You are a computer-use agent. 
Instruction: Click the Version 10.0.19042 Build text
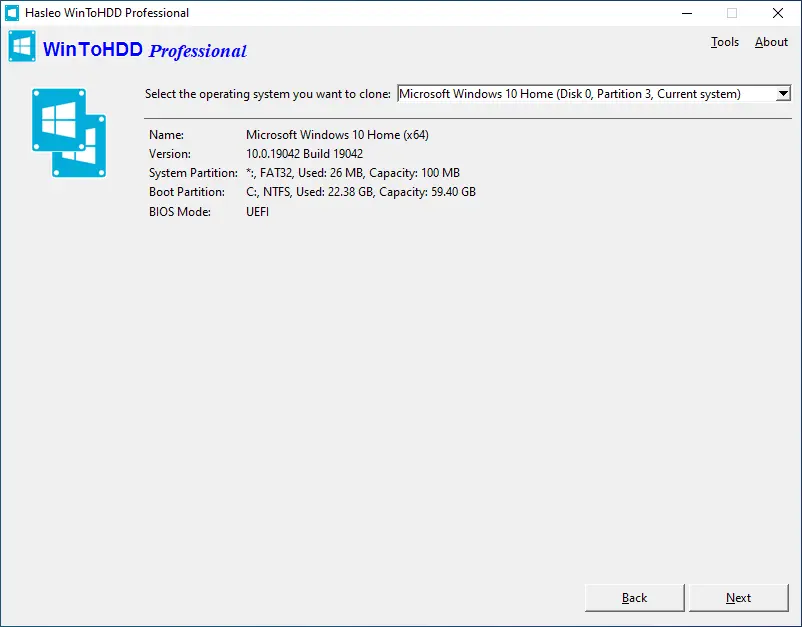click(304, 154)
